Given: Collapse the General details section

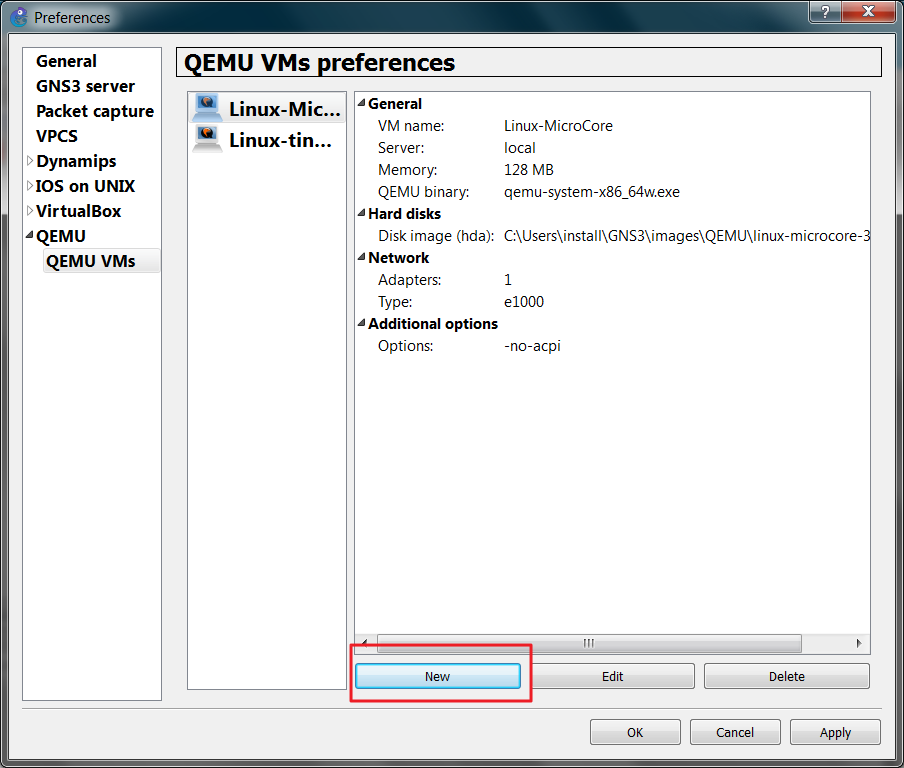Looking at the screenshot, I should pyautogui.click(x=361, y=103).
